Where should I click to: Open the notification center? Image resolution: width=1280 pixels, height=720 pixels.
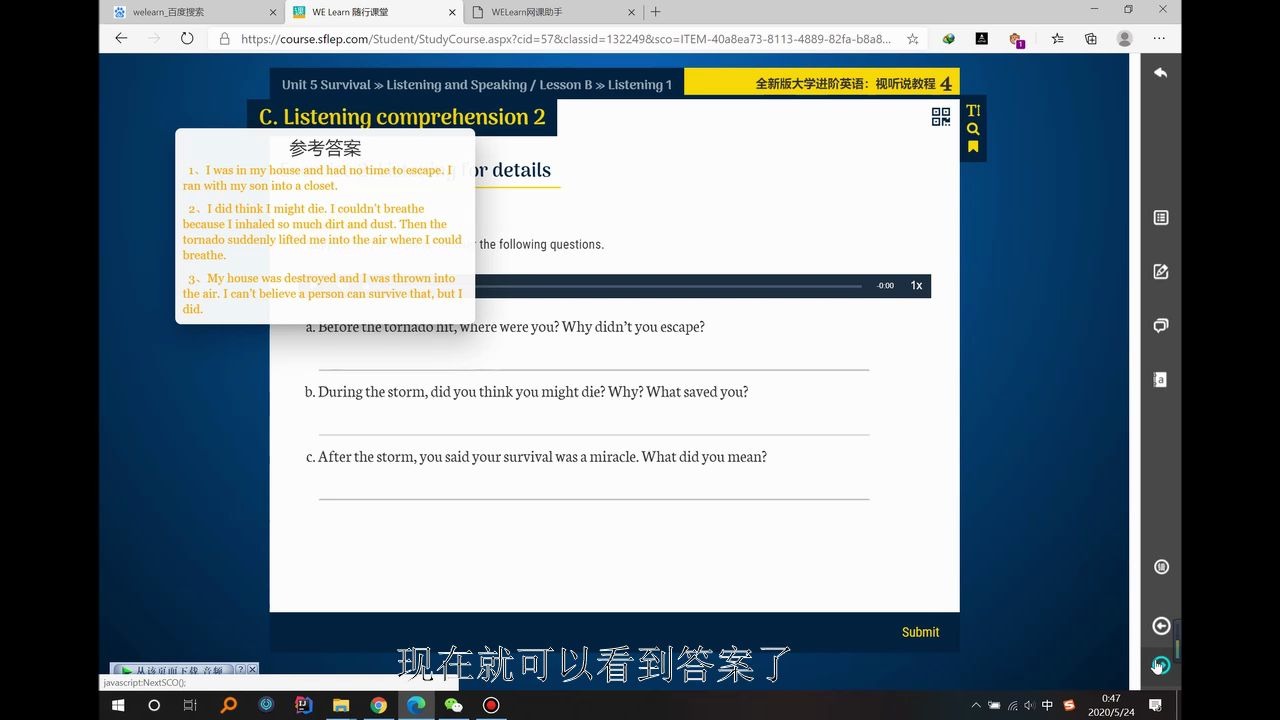coord(1155,705)
